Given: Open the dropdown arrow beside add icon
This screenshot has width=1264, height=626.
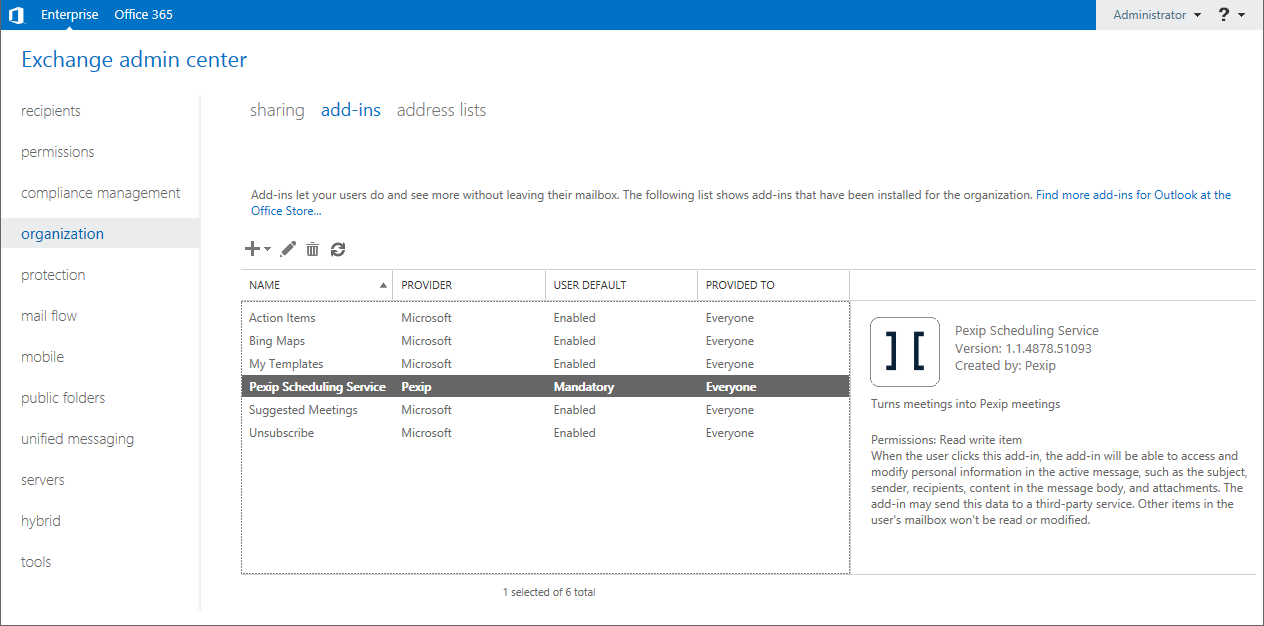Looking at the screenshot, I should pos(268,250).
